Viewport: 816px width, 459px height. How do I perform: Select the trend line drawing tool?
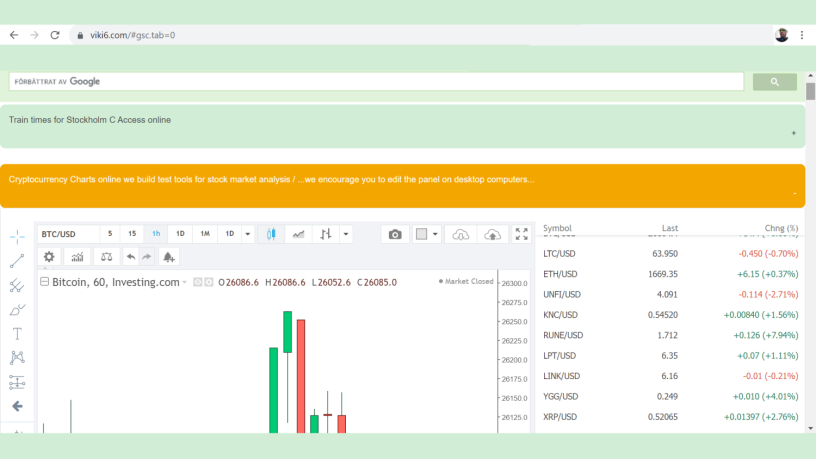(x=17, y=261)
